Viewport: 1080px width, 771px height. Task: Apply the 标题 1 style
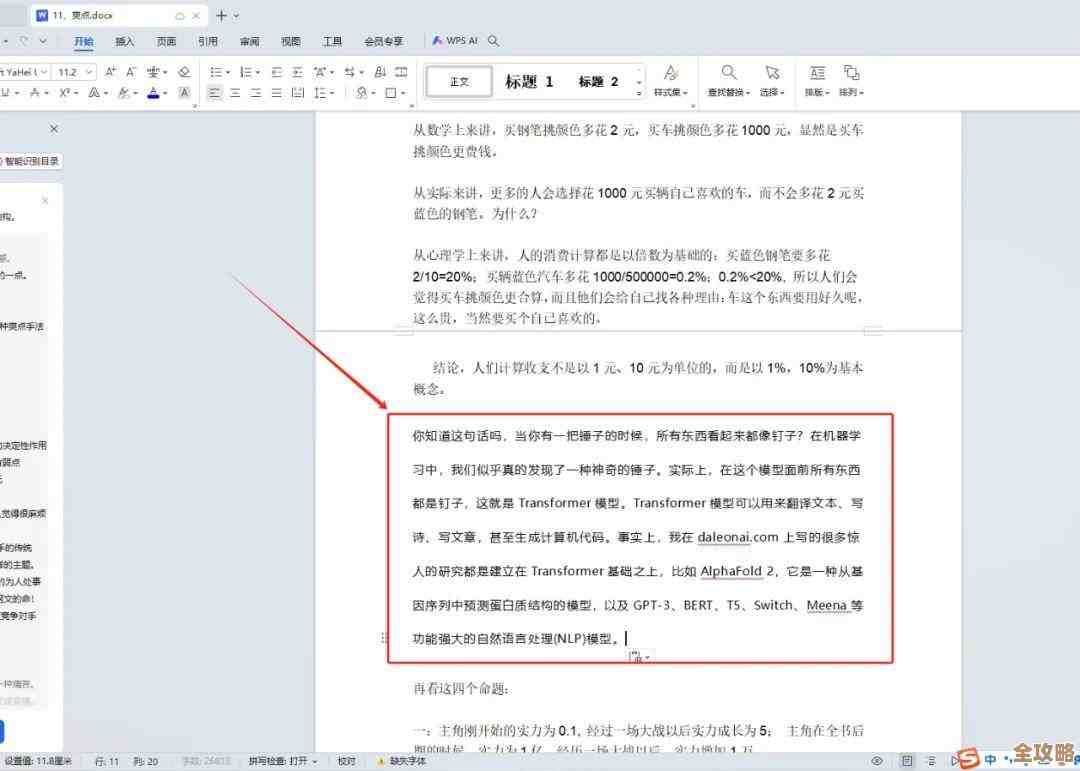[x=529, y=81]
